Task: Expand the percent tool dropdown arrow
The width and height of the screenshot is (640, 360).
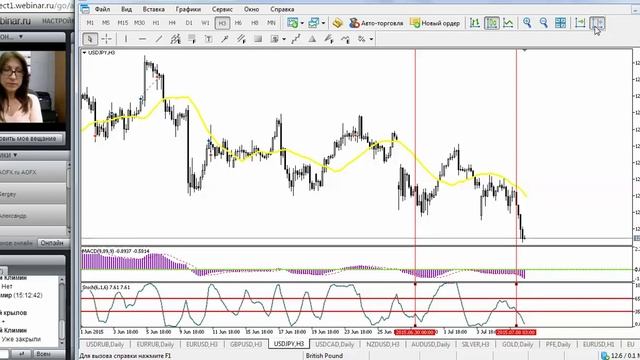Action: [x=371, y=39]
